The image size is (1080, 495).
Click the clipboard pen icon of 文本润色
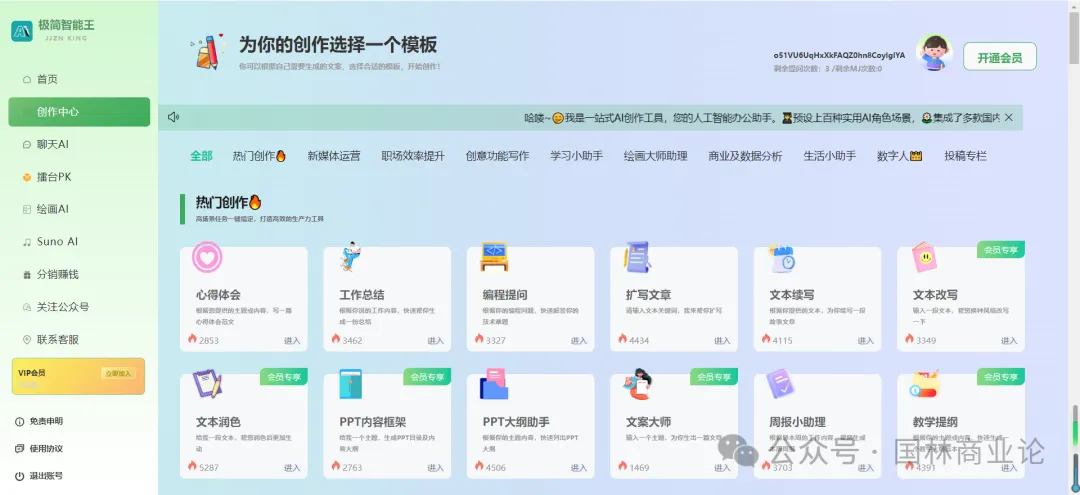tap(207, 383)
